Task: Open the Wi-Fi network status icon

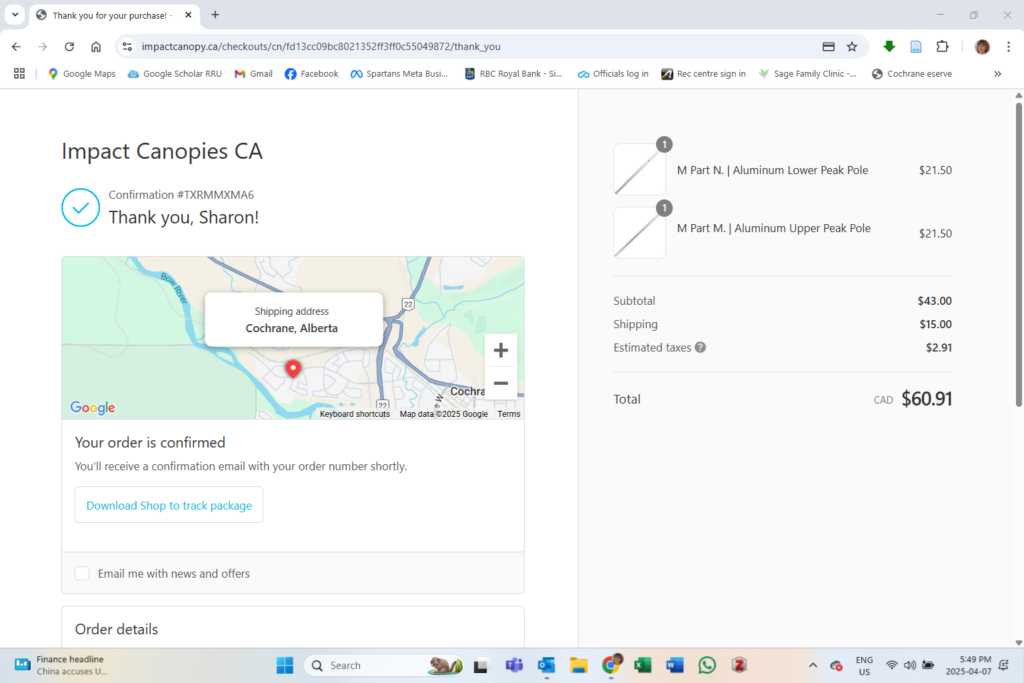Action: (891, 665)
